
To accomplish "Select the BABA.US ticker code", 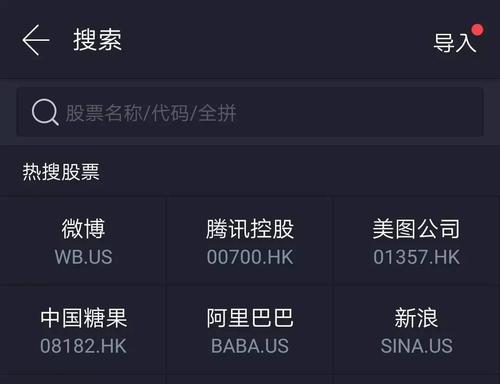I will point(250,346).
